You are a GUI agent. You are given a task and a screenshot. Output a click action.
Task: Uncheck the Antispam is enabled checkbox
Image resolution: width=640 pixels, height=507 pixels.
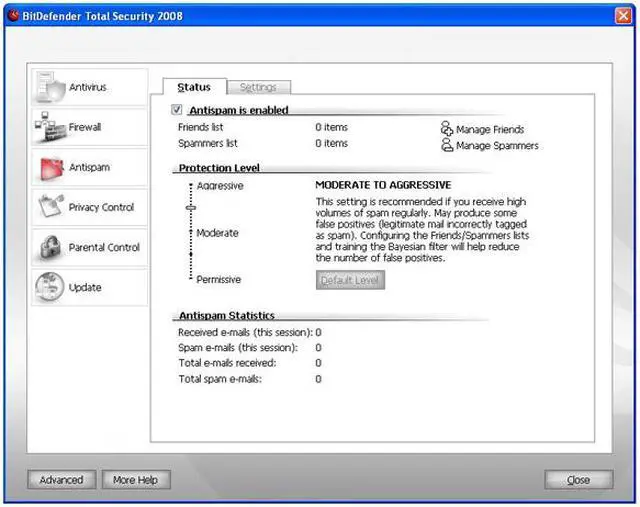point(177,110)
